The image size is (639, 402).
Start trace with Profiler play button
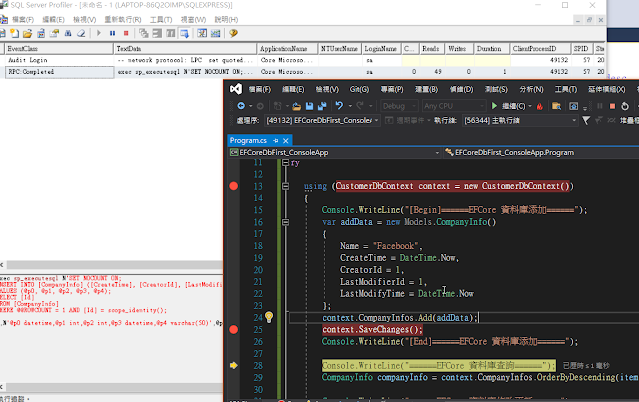(x=99, y=33)
